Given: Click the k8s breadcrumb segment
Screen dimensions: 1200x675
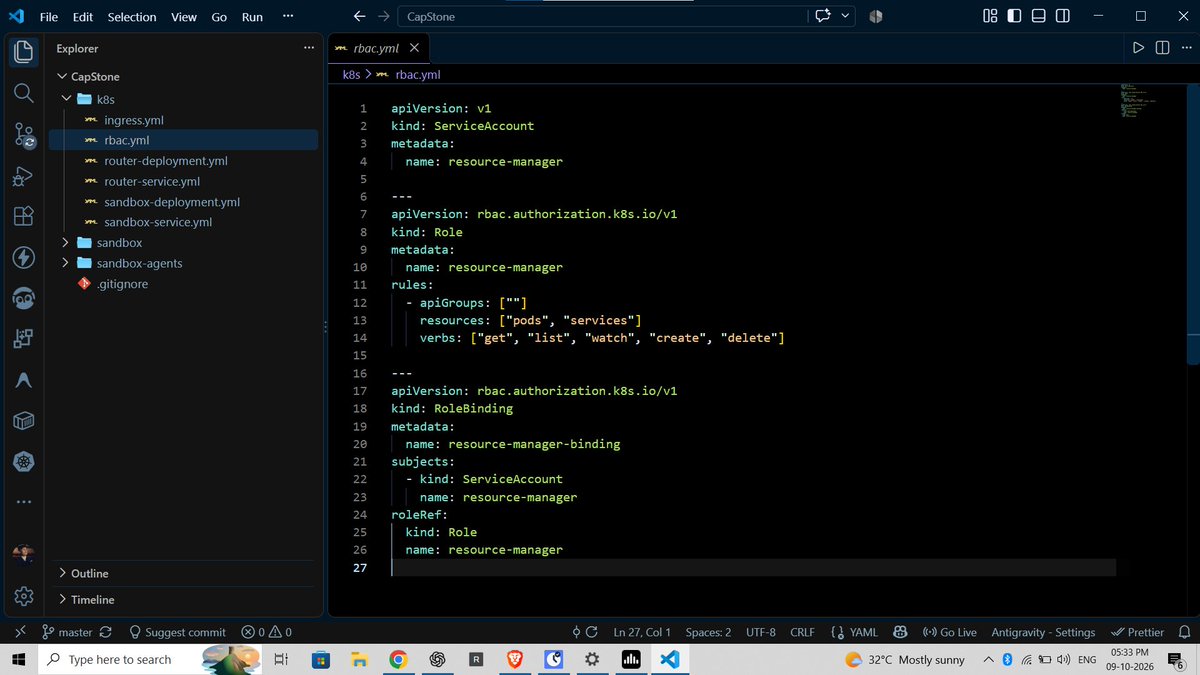Looking at the screenshot, I should point(351,74).
